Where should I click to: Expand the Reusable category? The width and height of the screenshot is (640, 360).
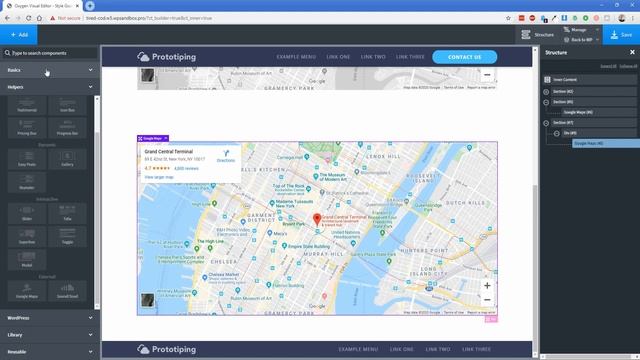(x=49, y=351)
